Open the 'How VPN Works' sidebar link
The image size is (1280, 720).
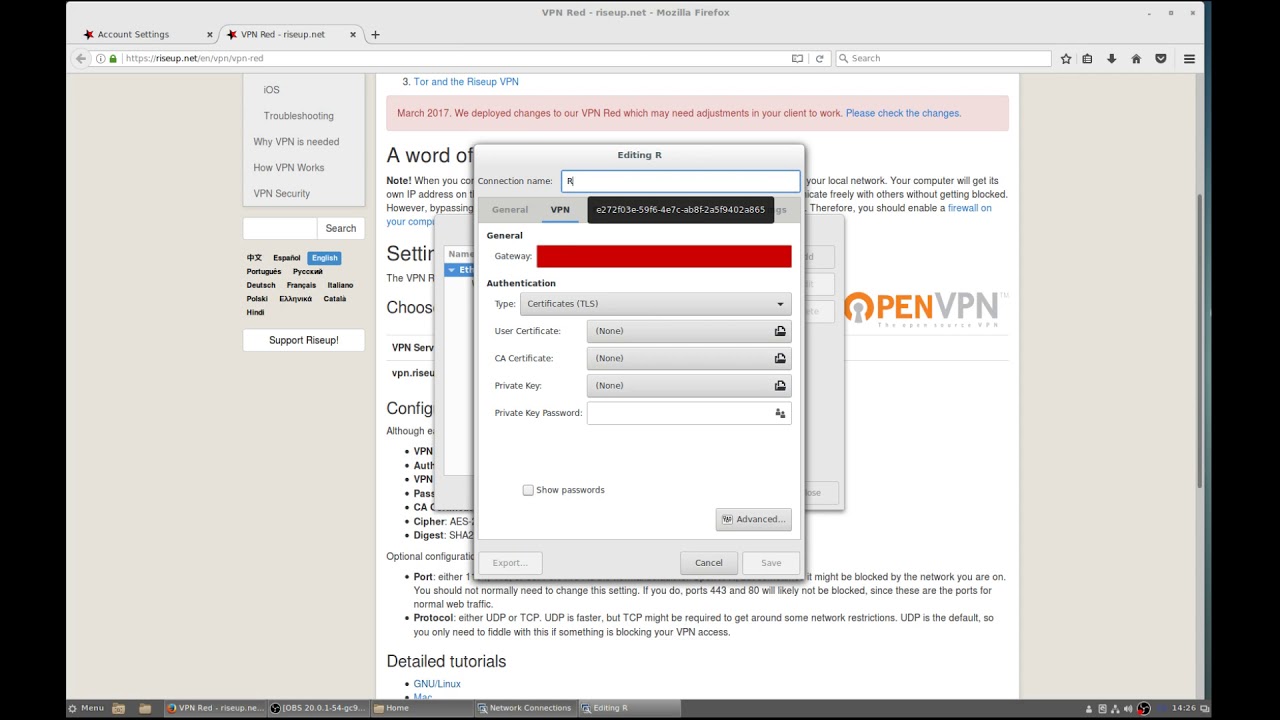point(289,168)
